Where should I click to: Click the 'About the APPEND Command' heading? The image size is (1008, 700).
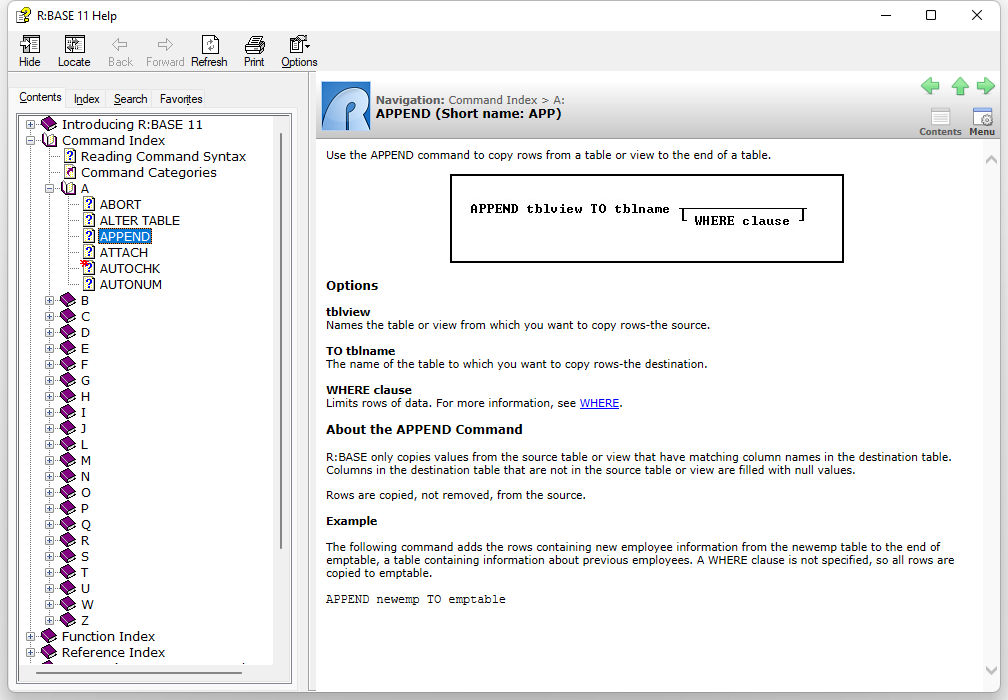pos(424,429)
